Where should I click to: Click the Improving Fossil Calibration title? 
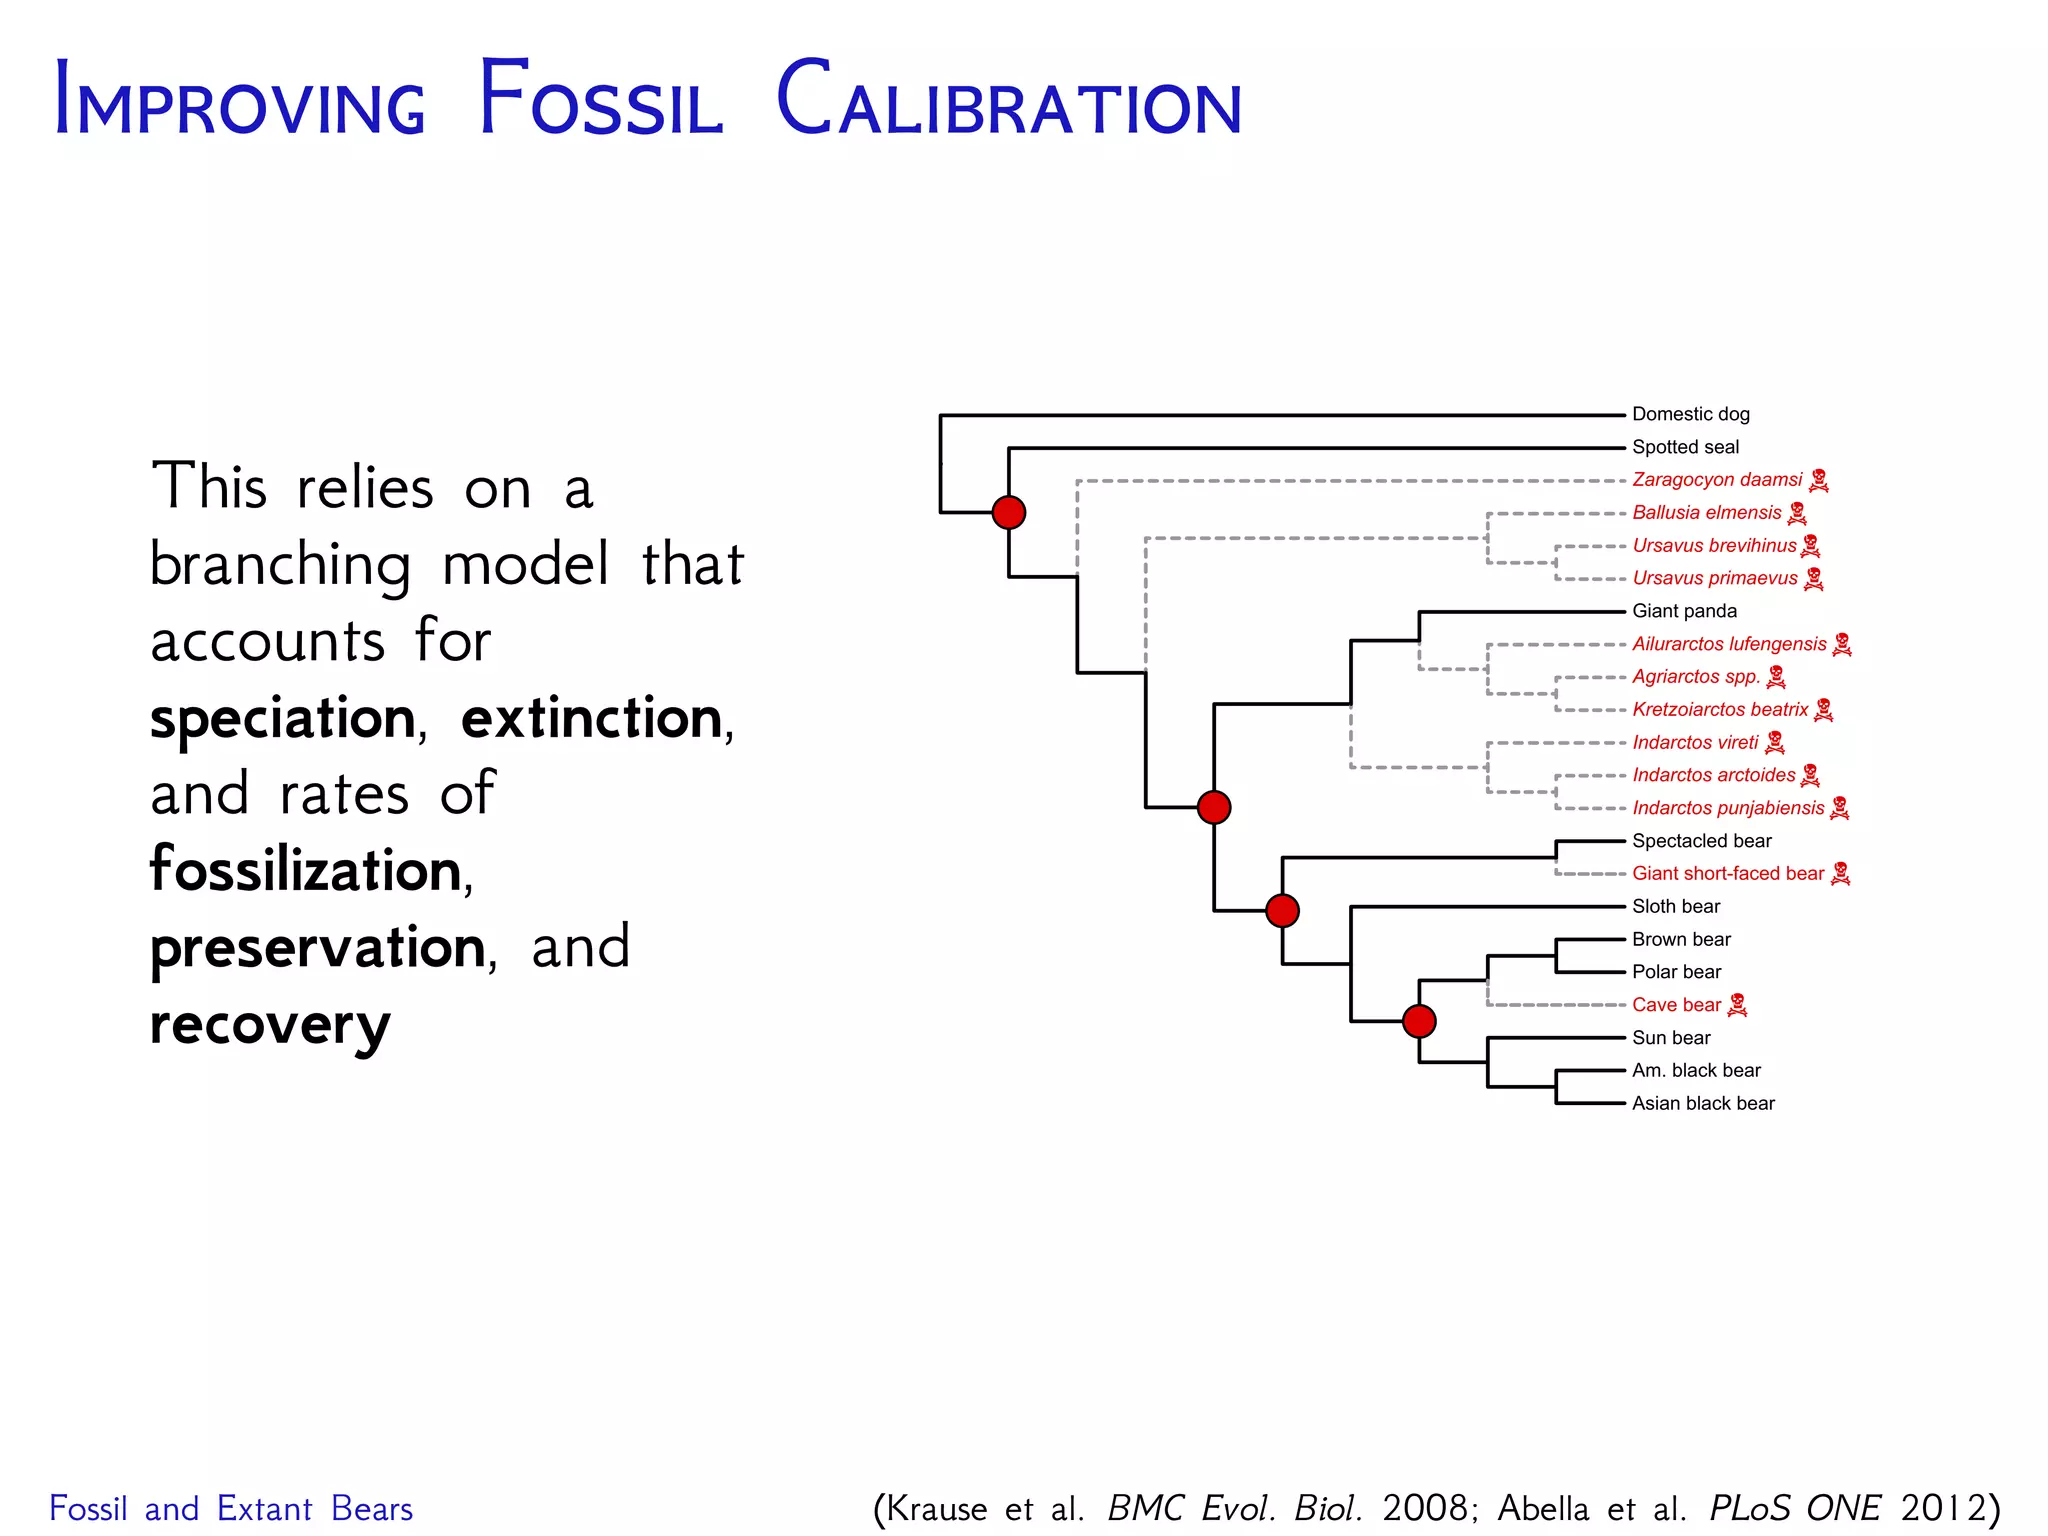tap(647, 100)
